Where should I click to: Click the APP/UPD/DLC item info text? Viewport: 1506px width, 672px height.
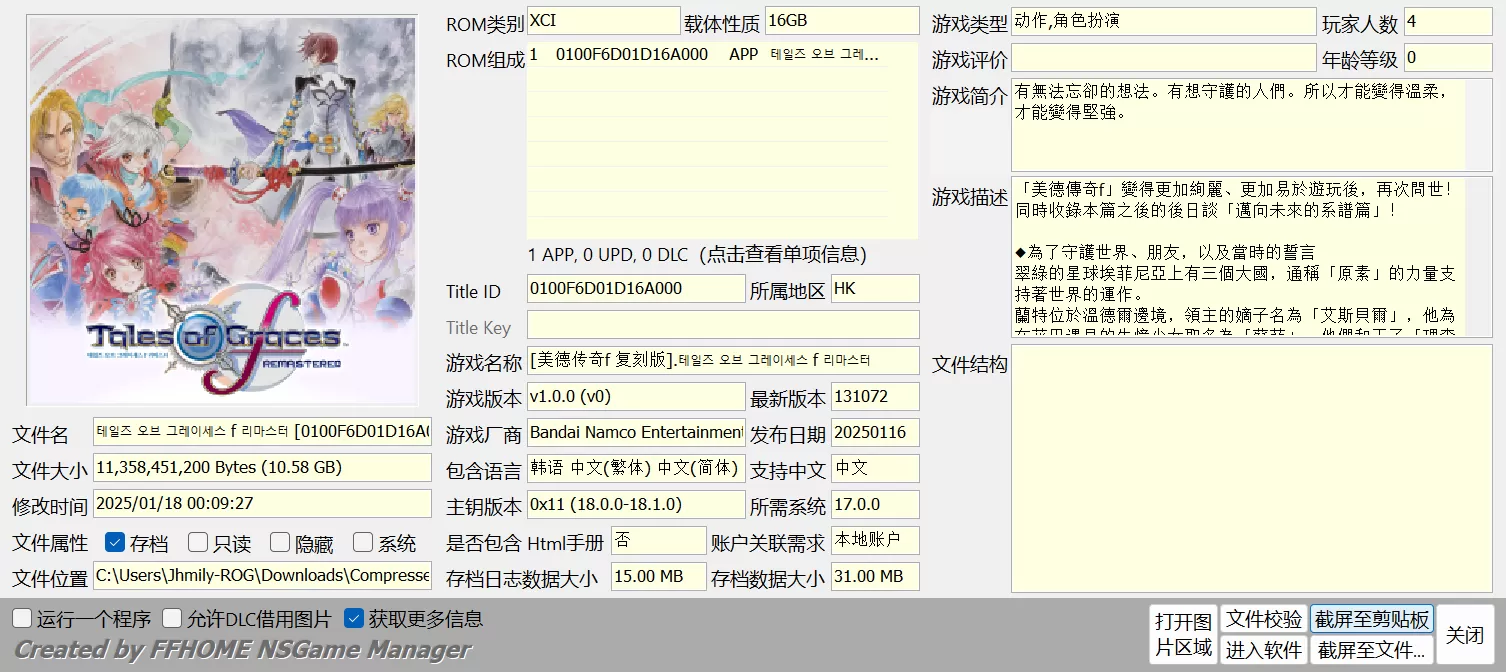pyautogui.click(x=697, y=255)
